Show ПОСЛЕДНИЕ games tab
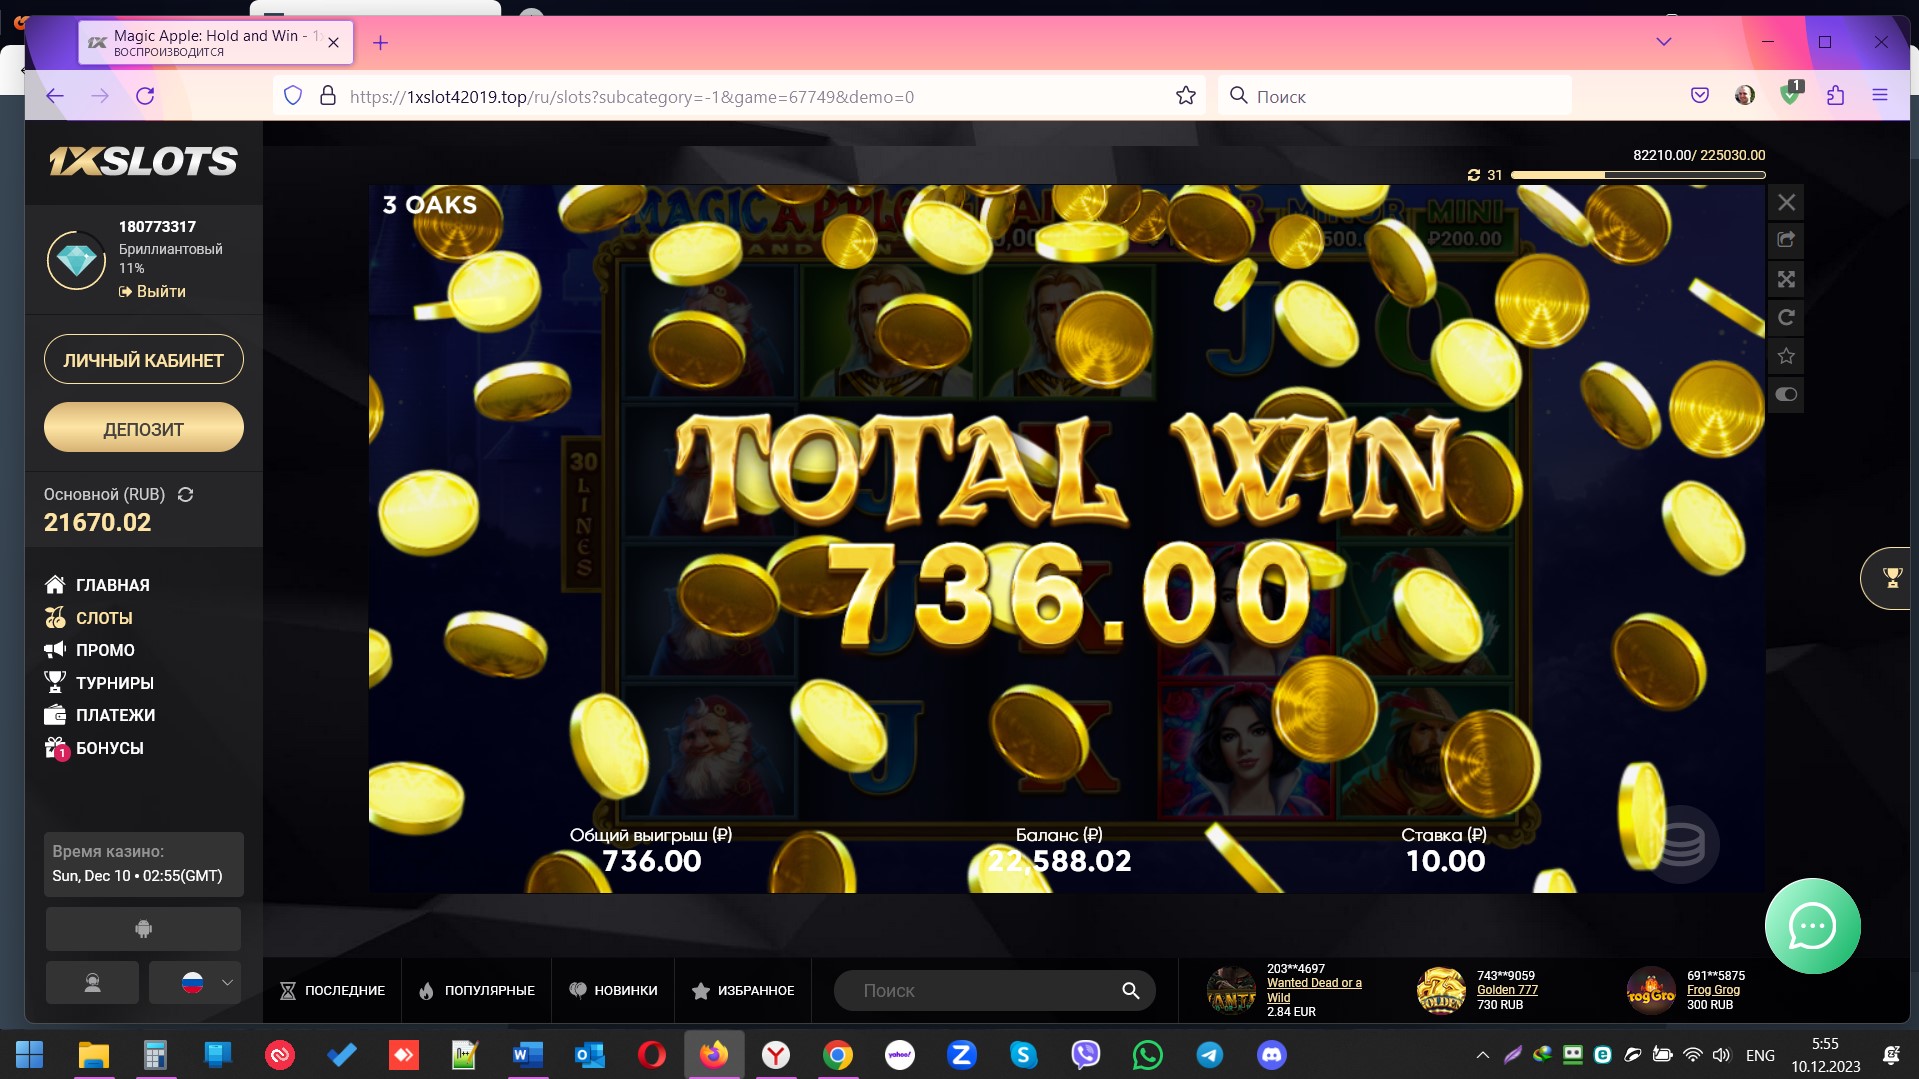 click(x=332, y=990)
